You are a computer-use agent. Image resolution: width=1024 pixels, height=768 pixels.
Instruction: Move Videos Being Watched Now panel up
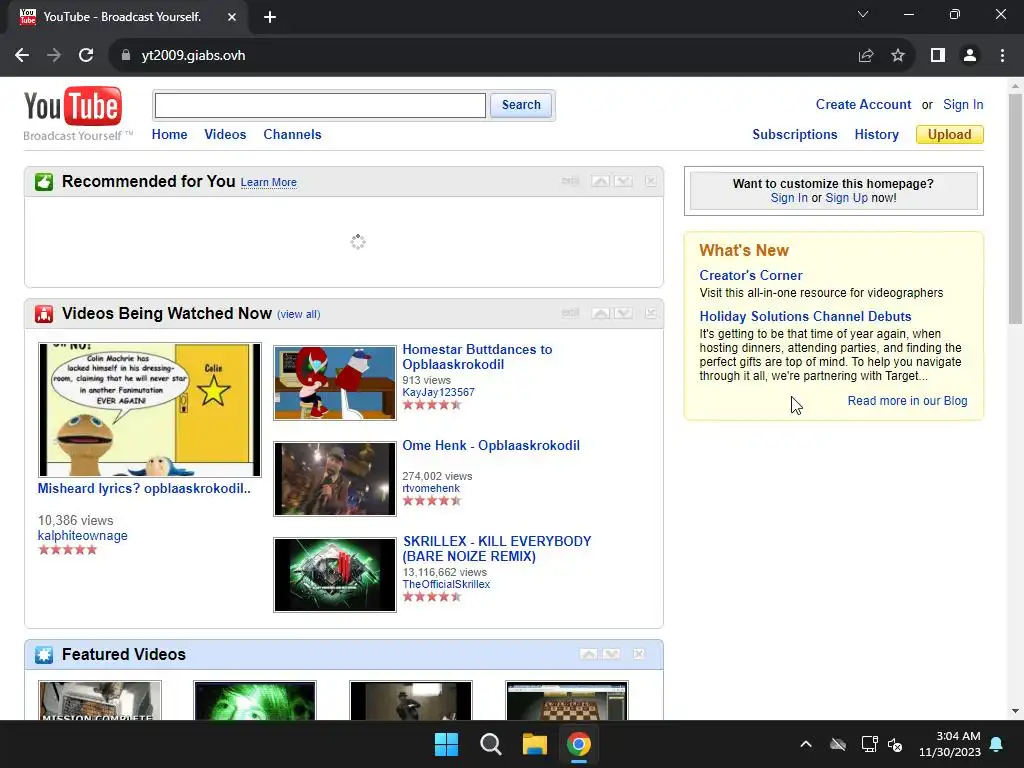tap(600, 313)
